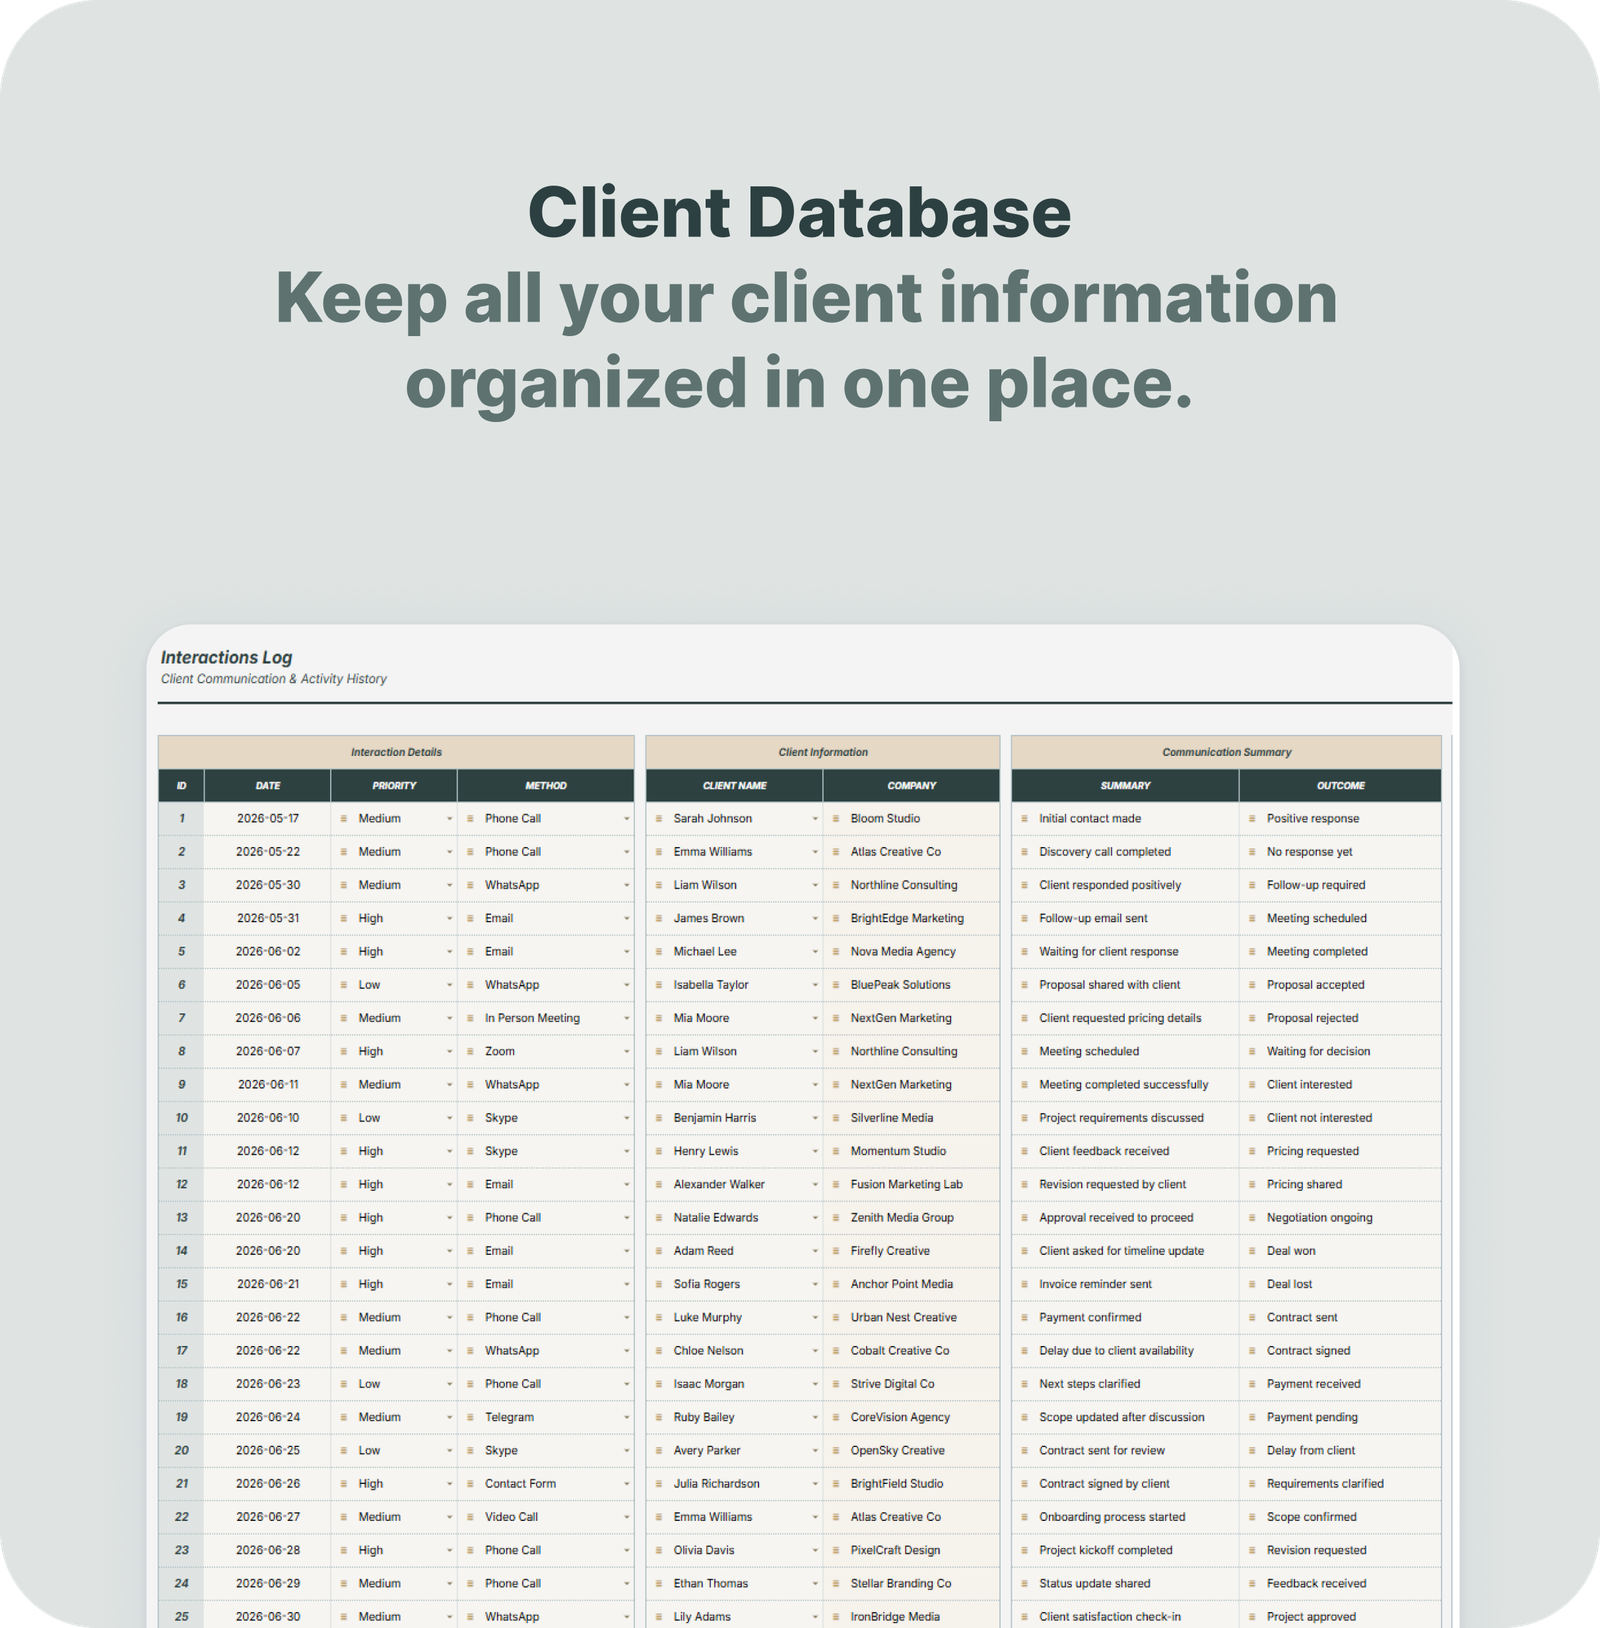Click outcome cell Deal lost
Viewport: 1600px width, 1628px height.
1340,1284
